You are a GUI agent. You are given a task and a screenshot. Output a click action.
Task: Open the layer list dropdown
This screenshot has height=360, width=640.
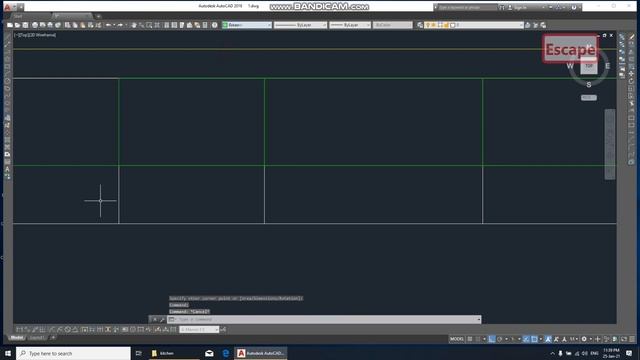pyautogui.click(x=473, y=25)
